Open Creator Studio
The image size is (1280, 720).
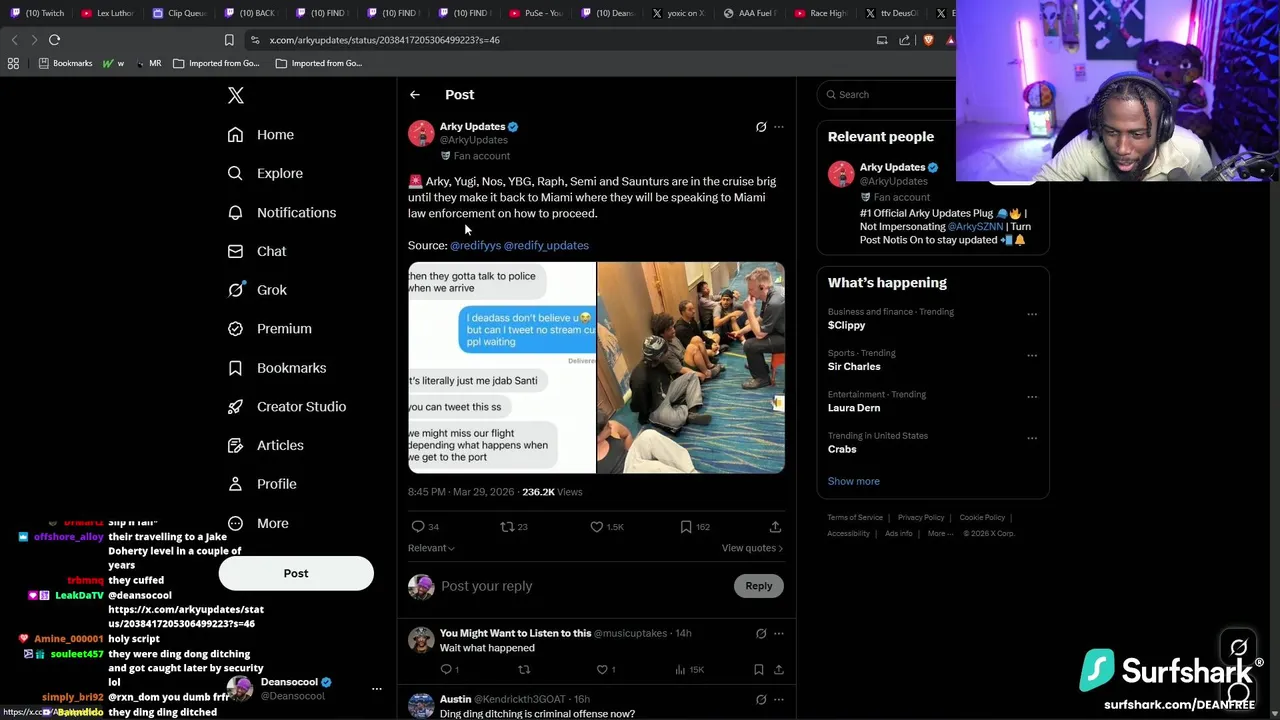pos(286,407)
